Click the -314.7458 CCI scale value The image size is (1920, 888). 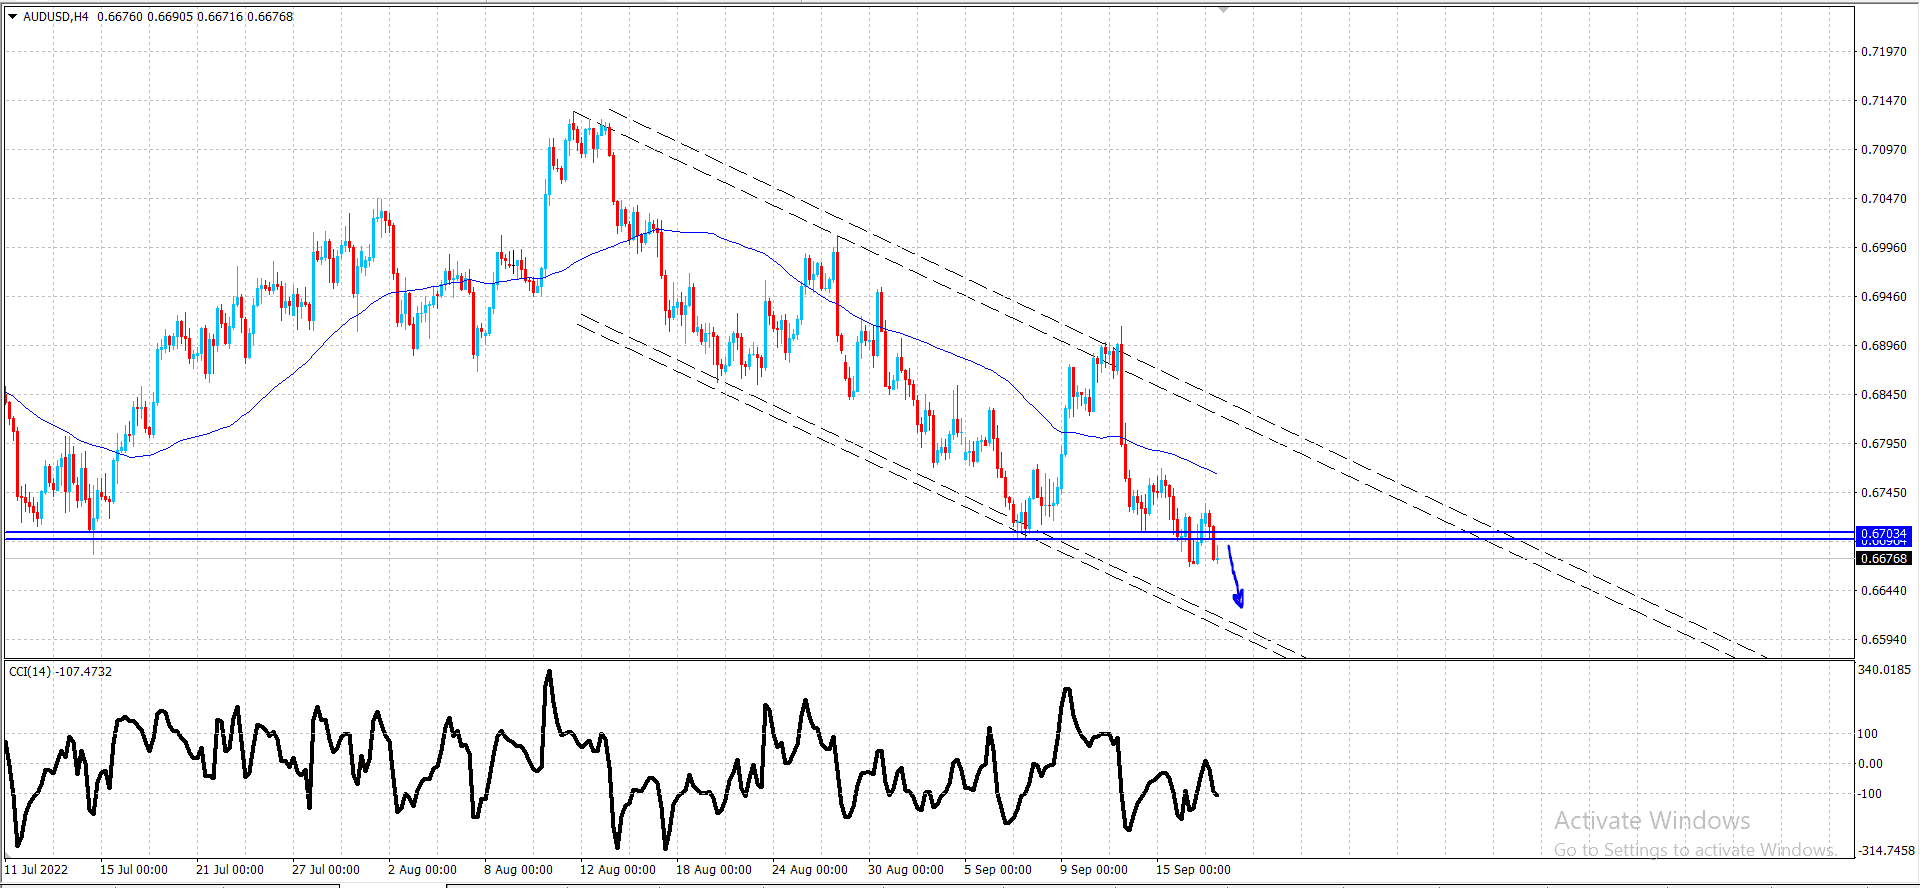pos(1886,850)
